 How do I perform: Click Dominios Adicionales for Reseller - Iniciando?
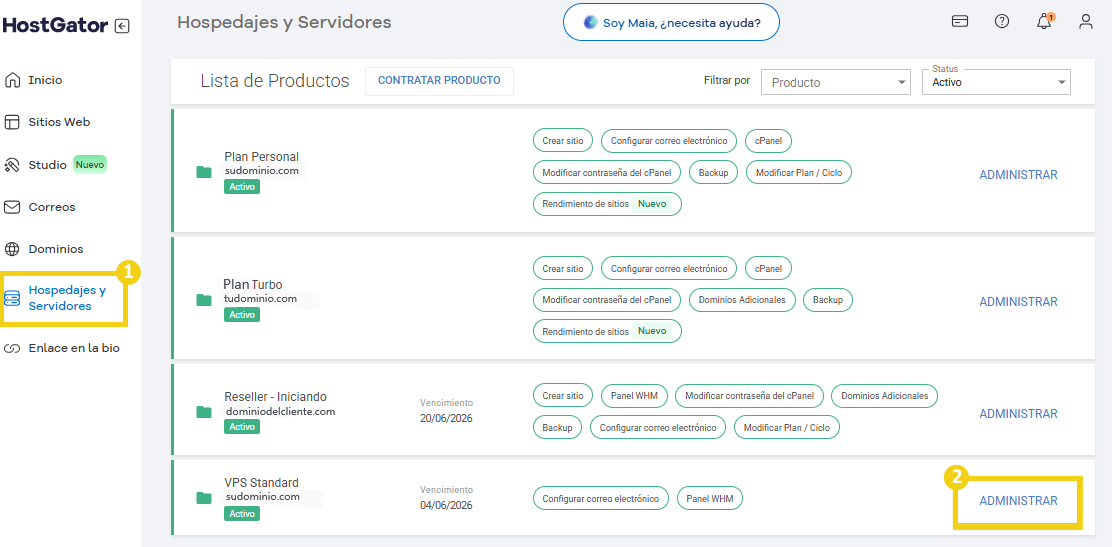pos(884,396)
